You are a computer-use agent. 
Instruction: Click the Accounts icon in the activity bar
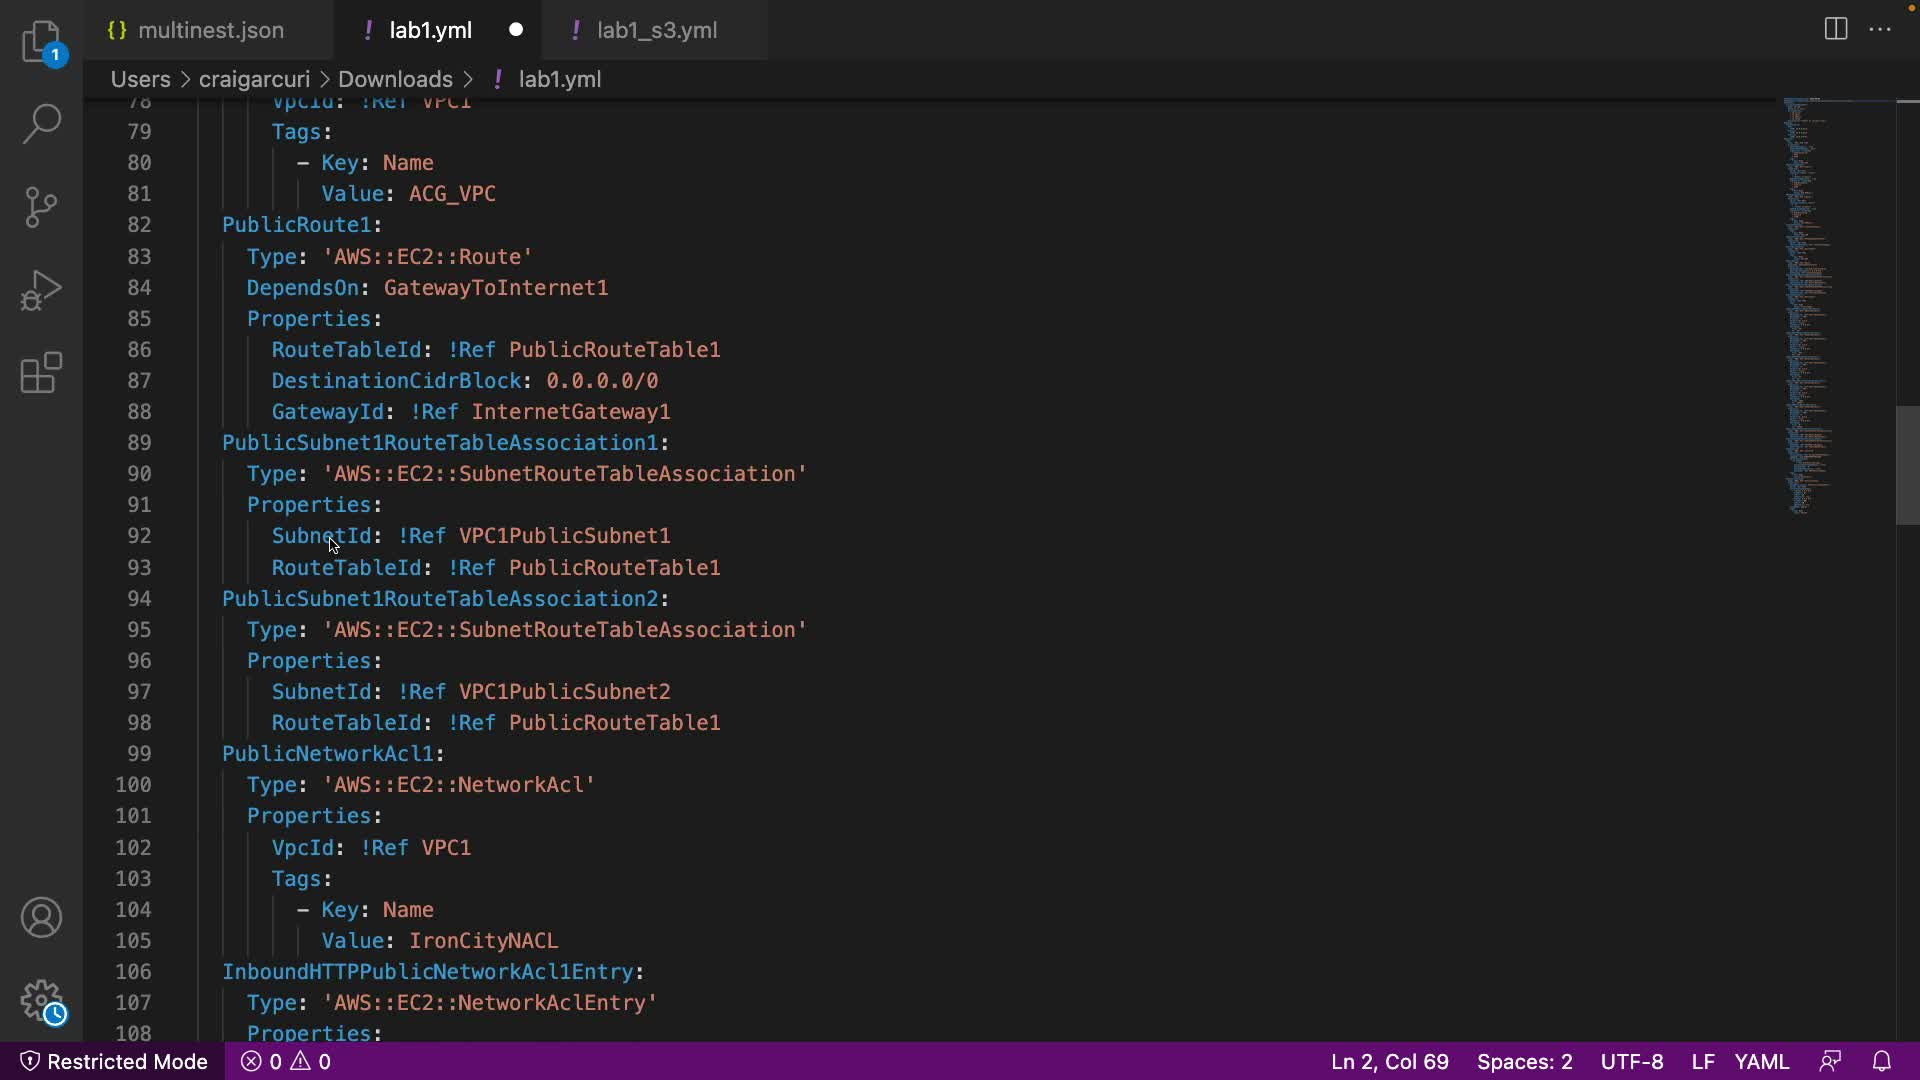(x=42, y=917)
